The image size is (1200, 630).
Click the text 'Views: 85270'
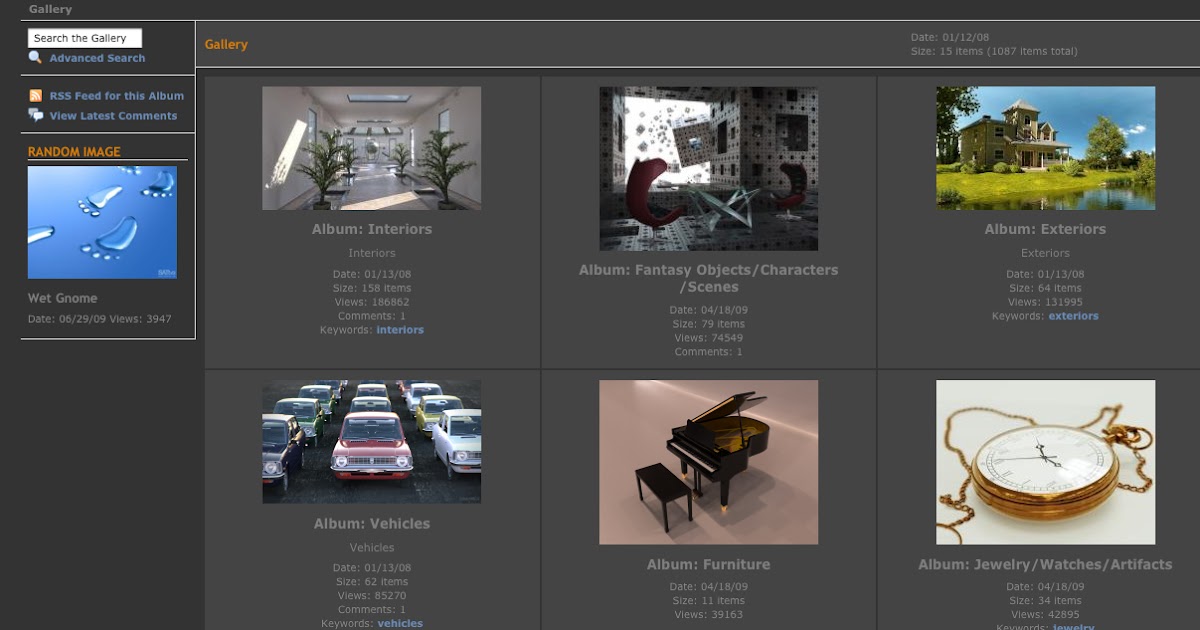point(372,596)
